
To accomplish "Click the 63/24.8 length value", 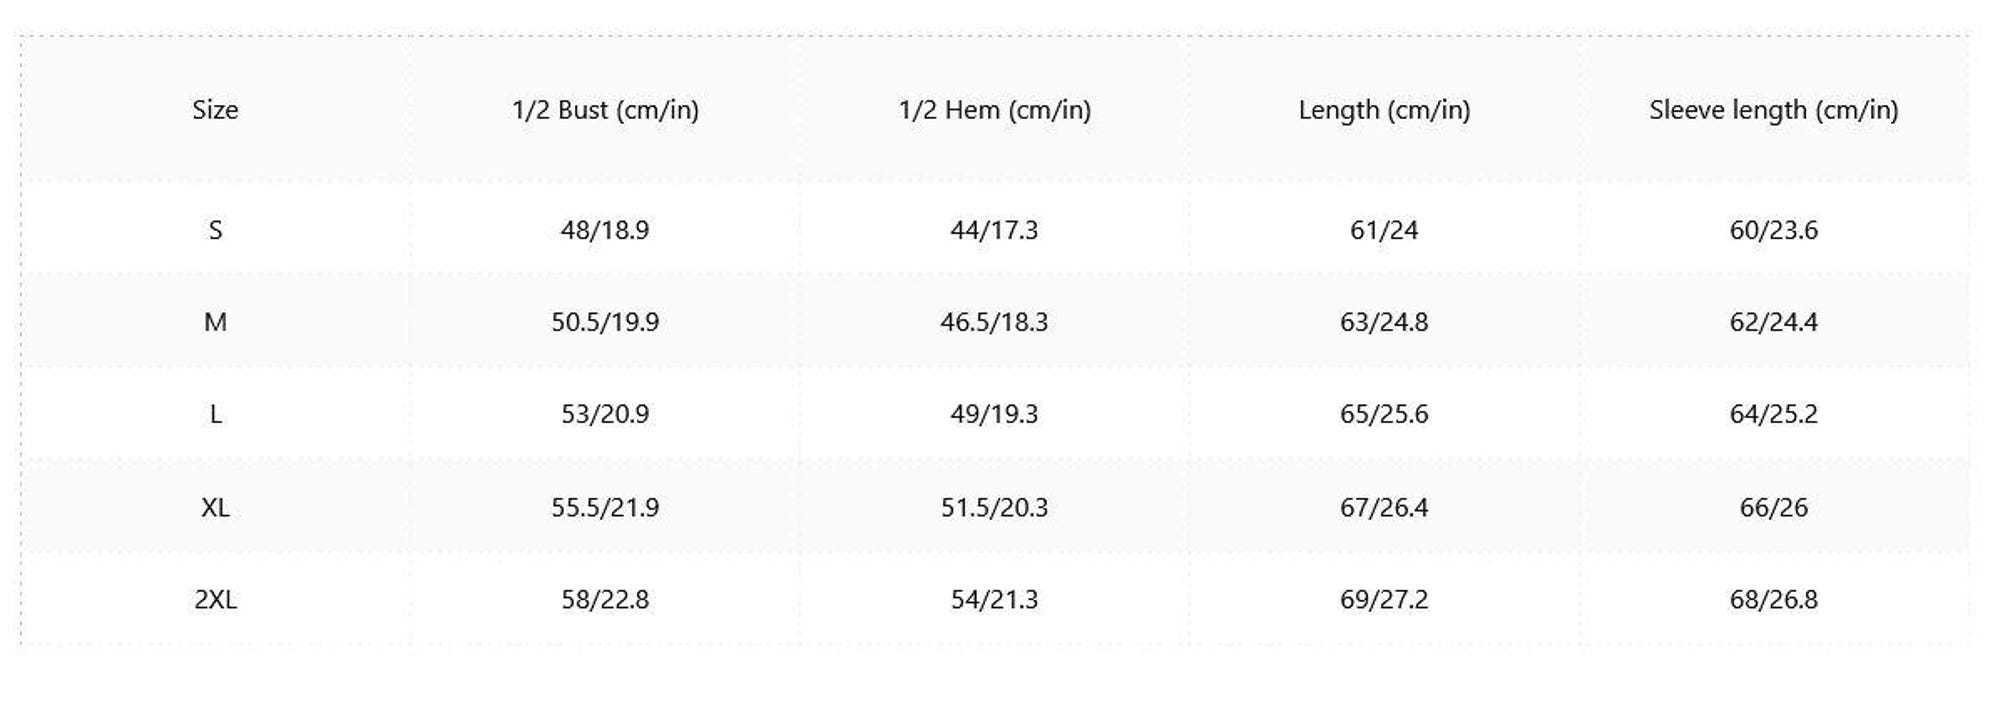I will [x=1384, y=322].
